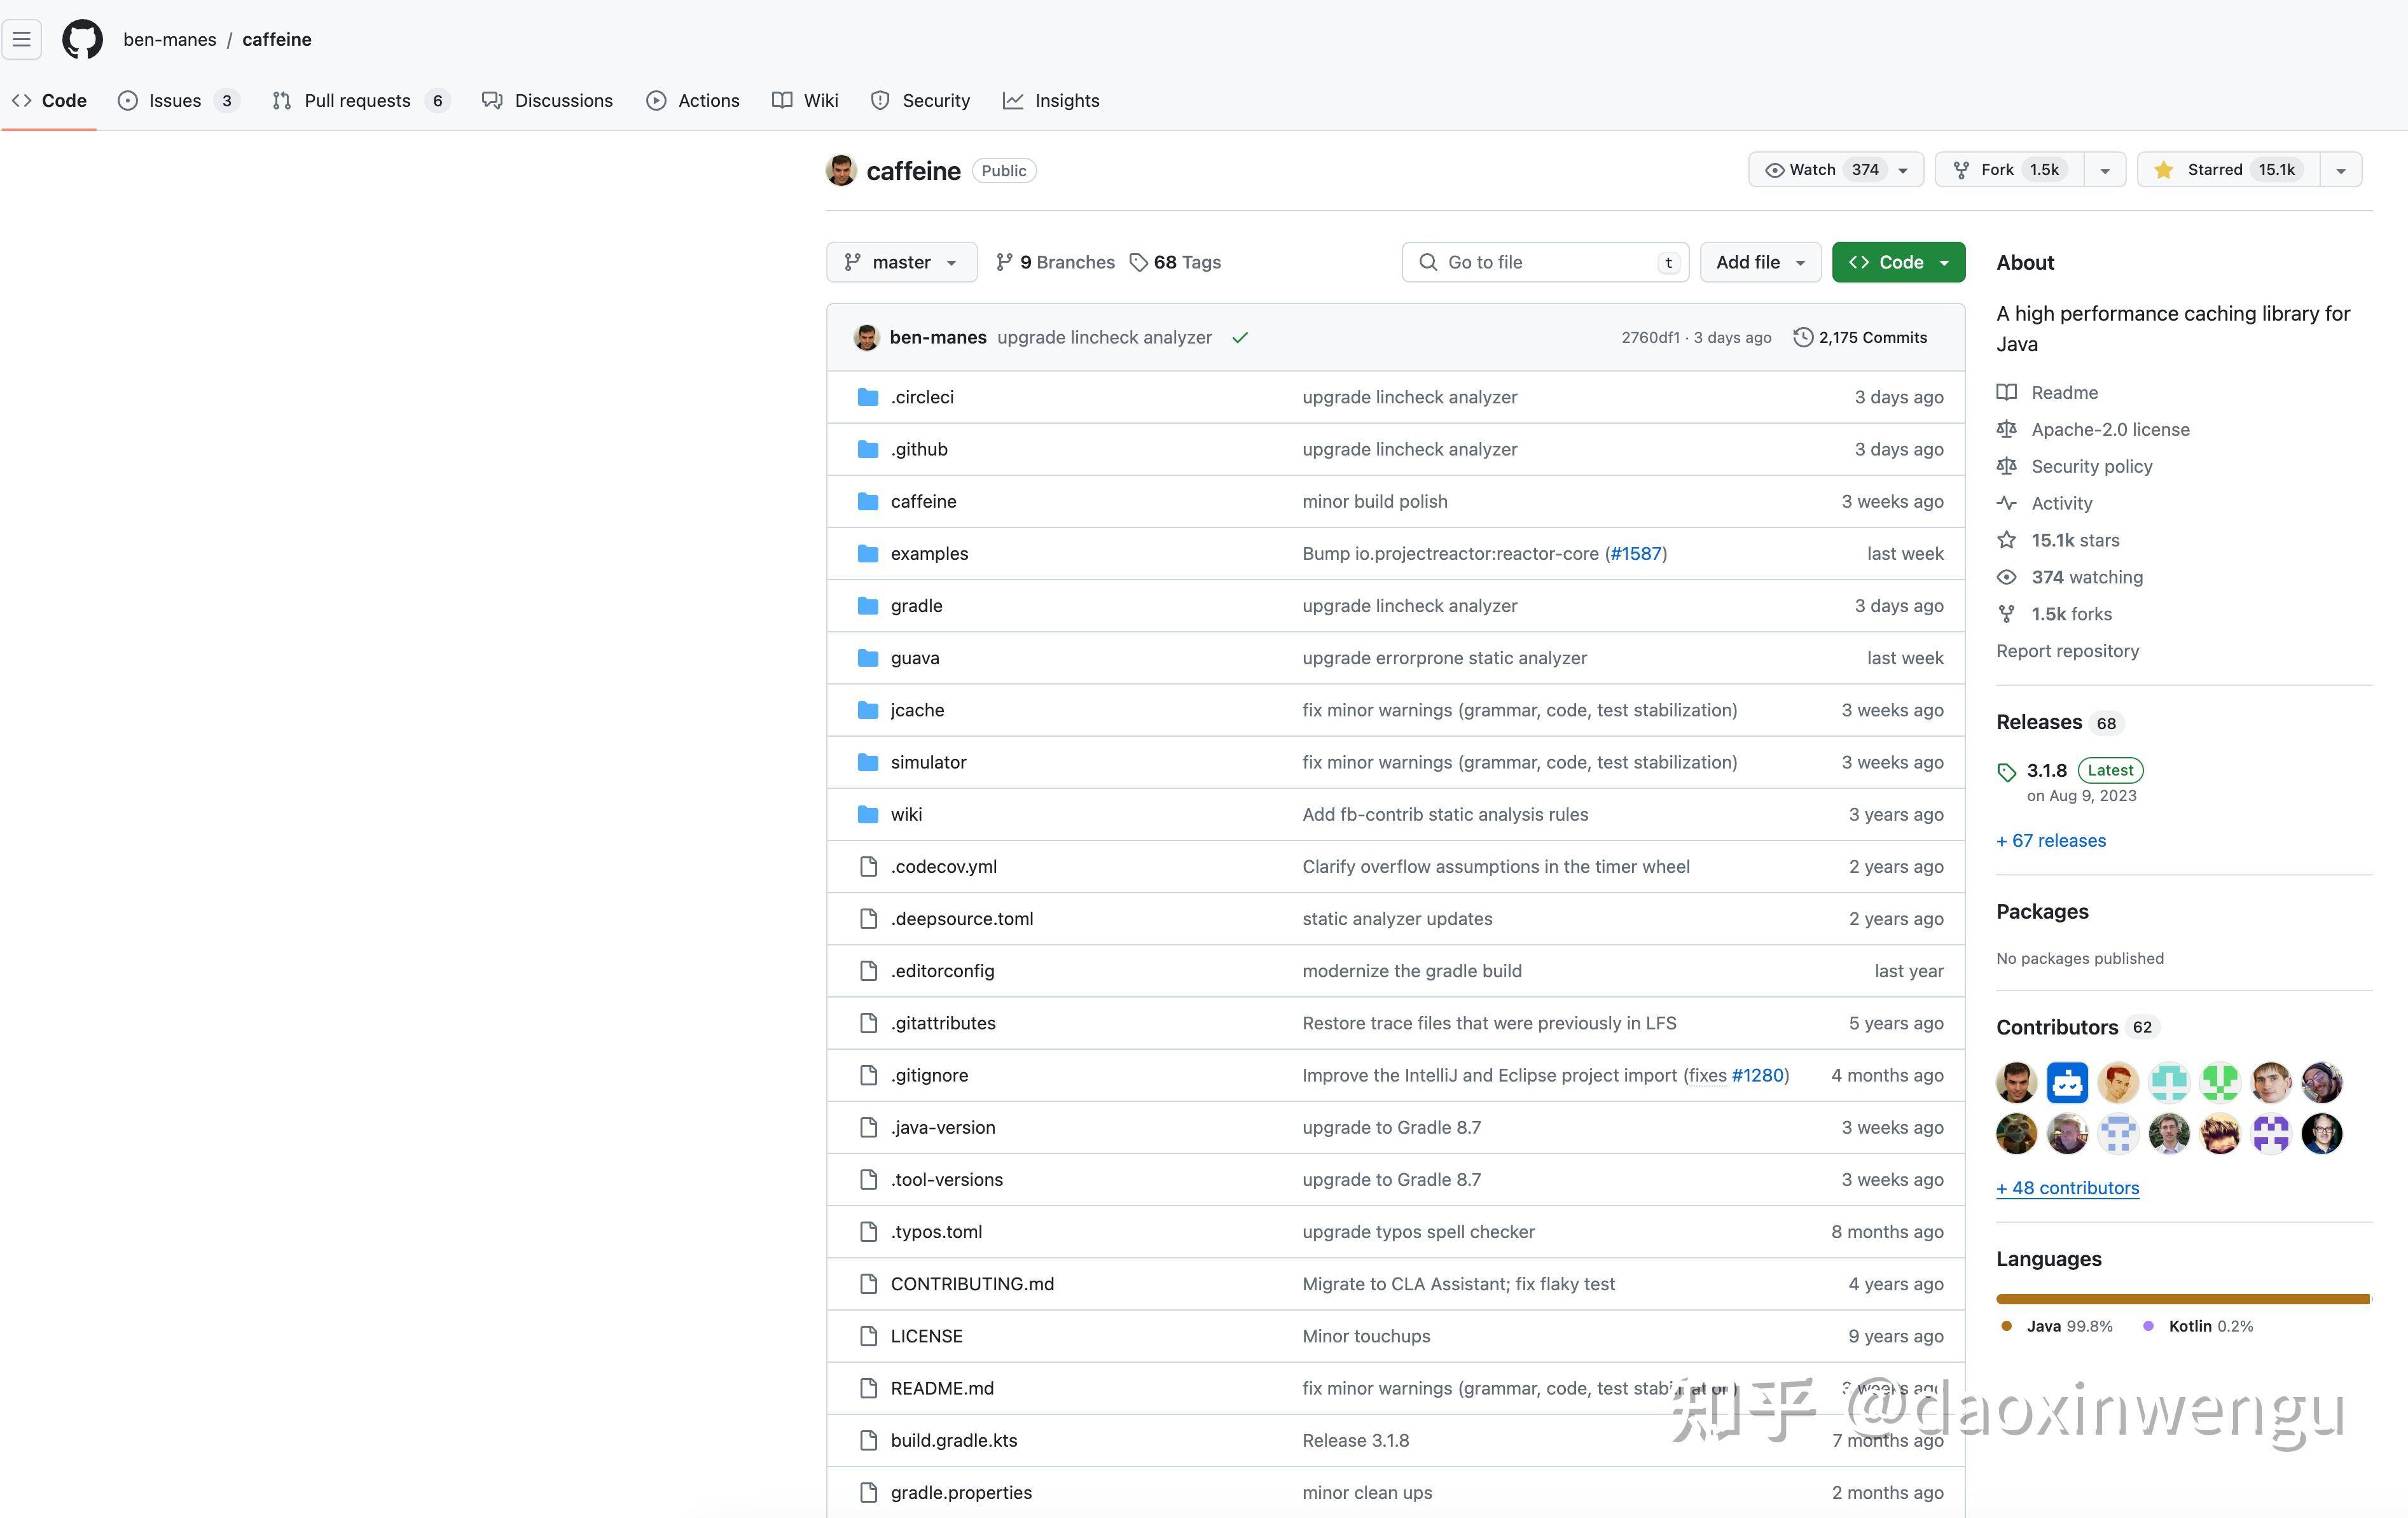This screenshot has width=2408, height=1518.
Task: Click commit hash 2760df1
Action: 1650,338
